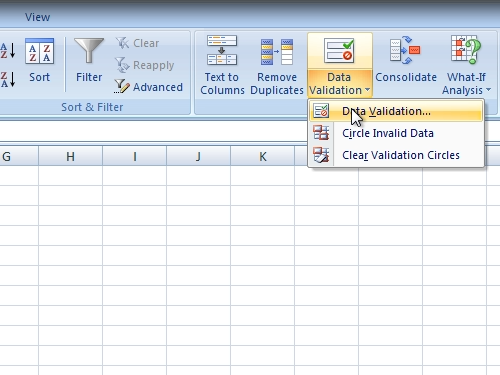Open the Consolidate icon
The height and width of the screenshot is (375, 500).
click(405, 50)
